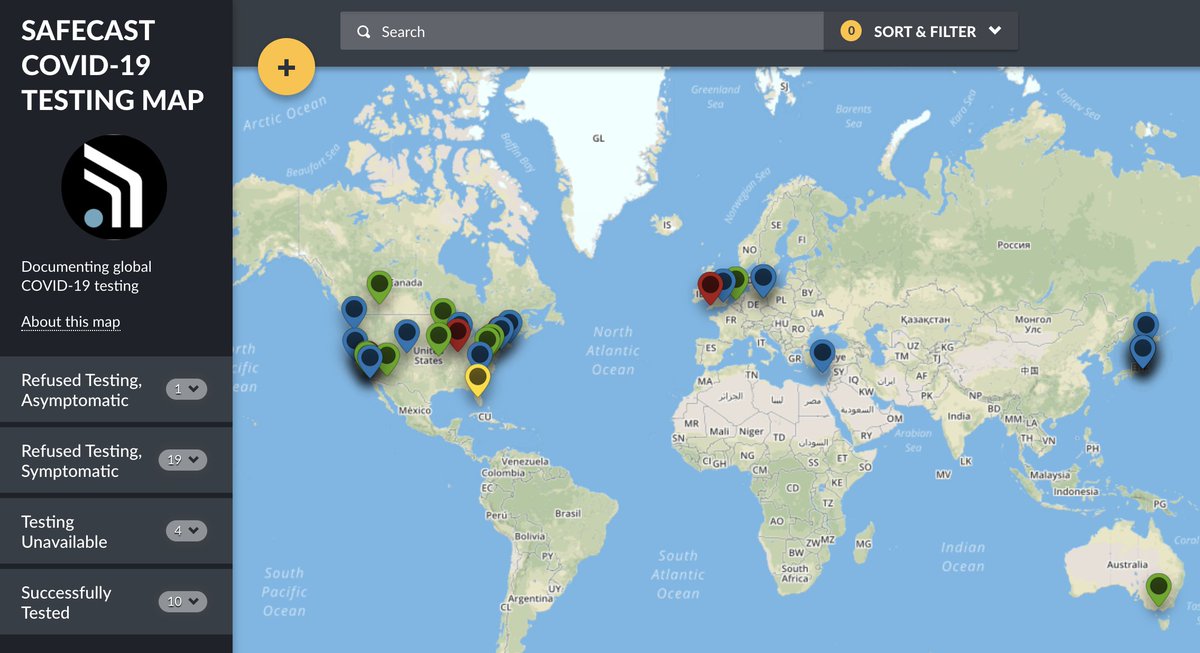Select the blue pin in central western US
This screenshot has width=1200, height=653.
point(406,336)
